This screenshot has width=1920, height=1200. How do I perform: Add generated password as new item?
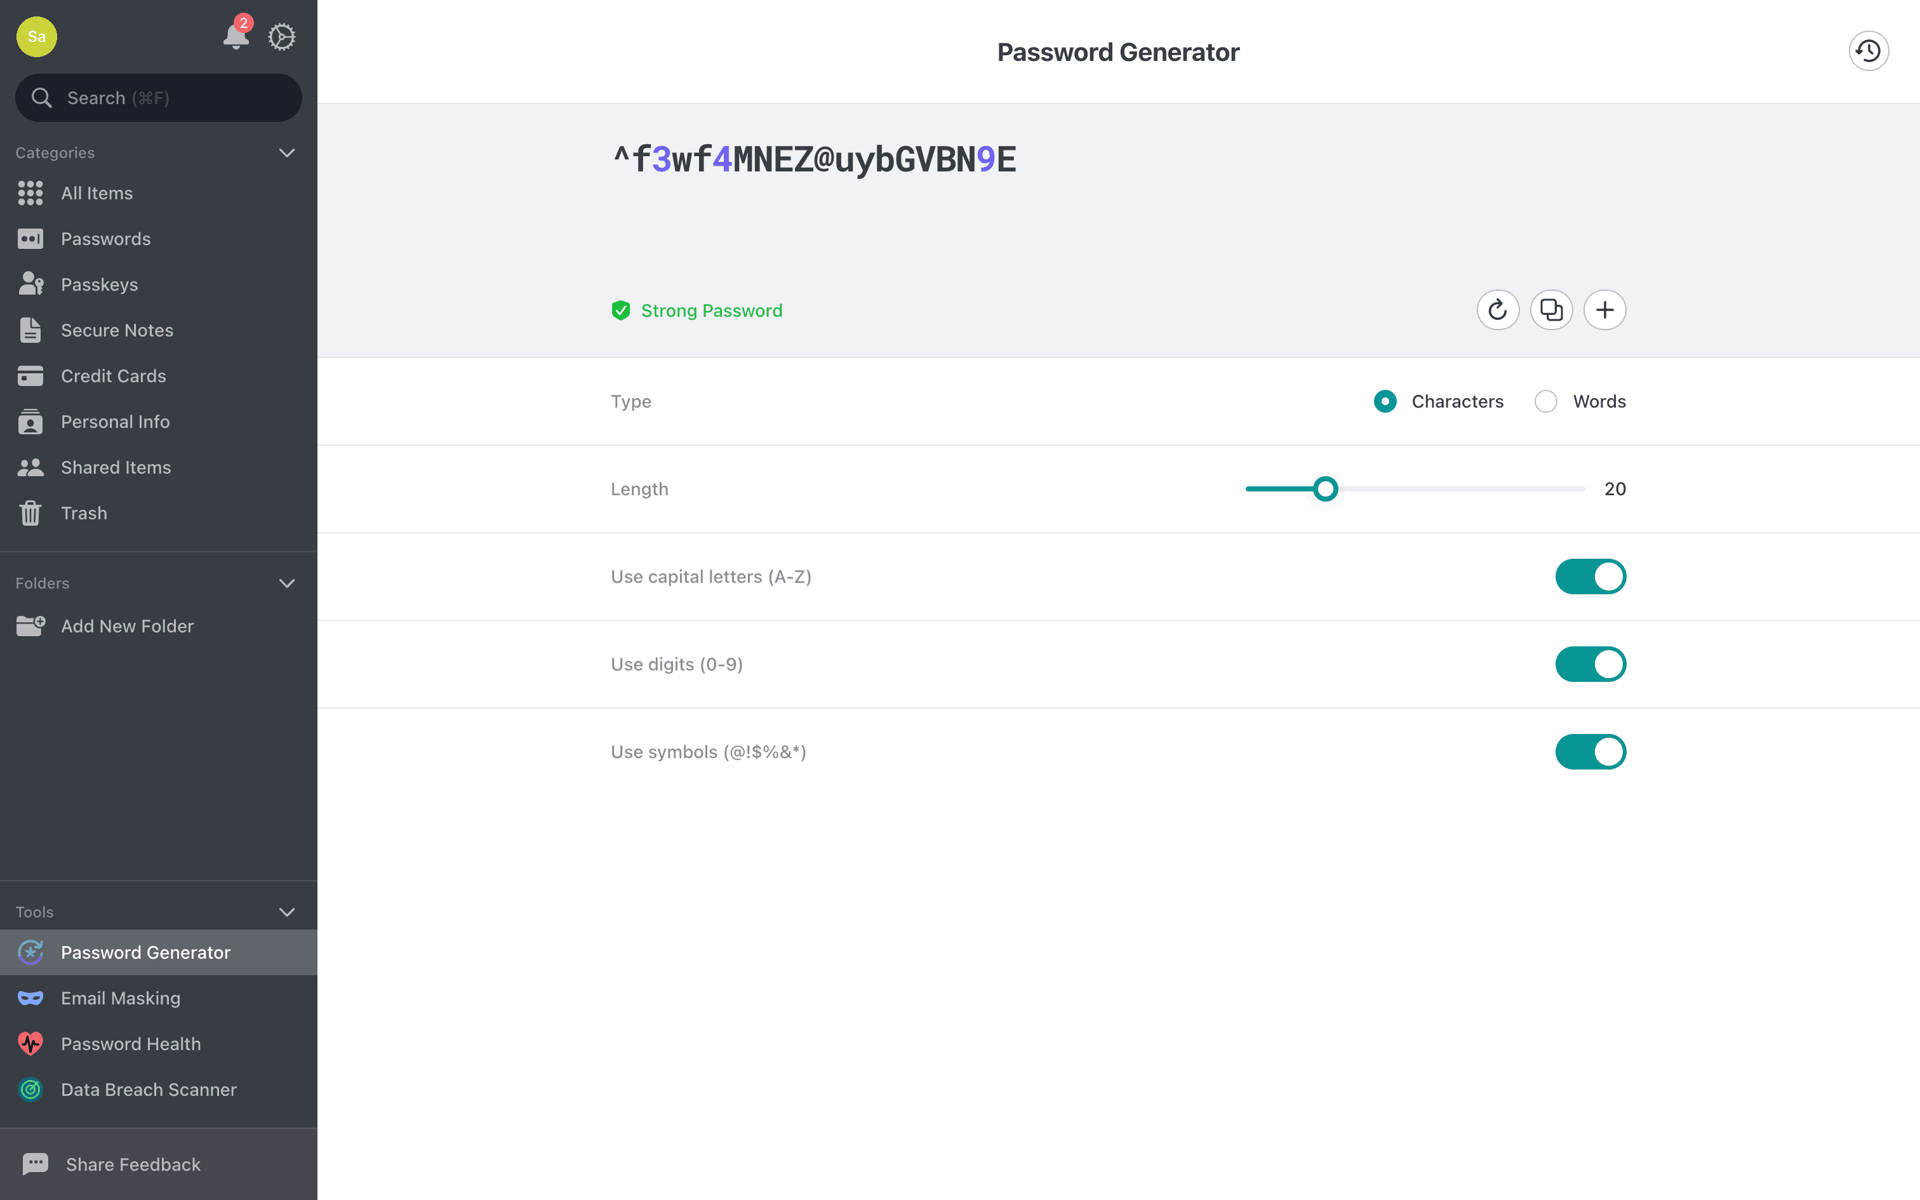tap(1604, 310)
